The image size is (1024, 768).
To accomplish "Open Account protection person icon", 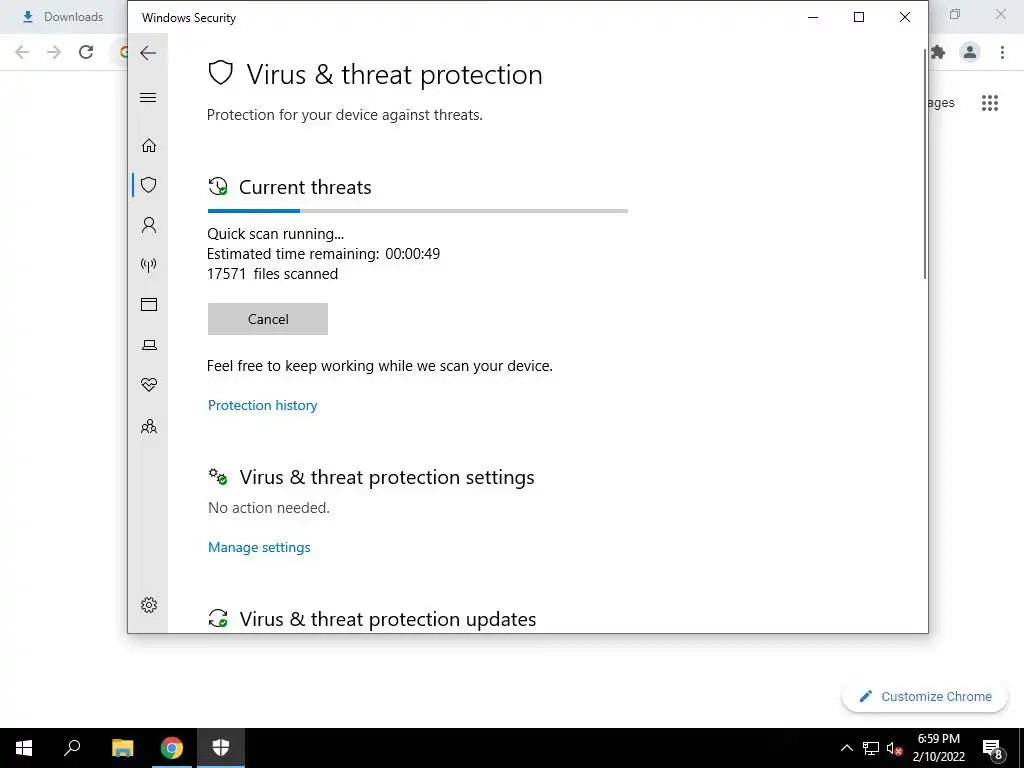I will click(x=149, y=225).
